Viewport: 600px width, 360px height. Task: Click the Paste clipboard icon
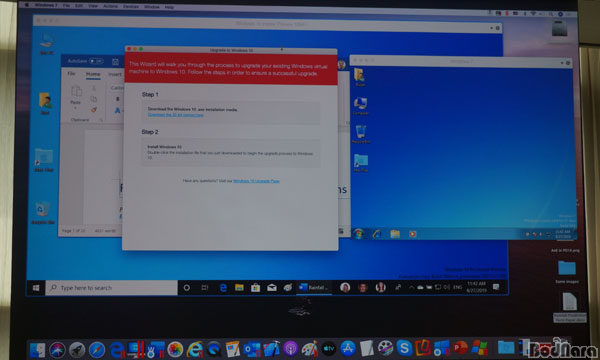tap(77, 92)
